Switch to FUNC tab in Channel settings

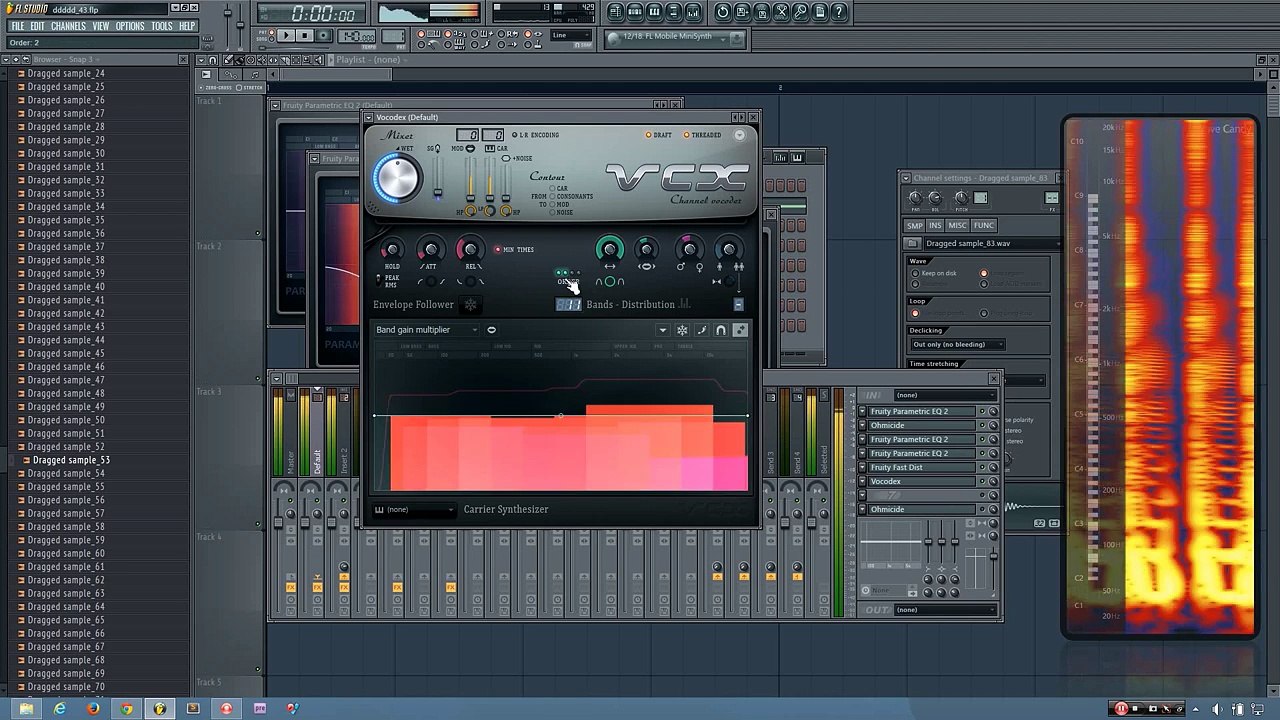pos(984,226)
